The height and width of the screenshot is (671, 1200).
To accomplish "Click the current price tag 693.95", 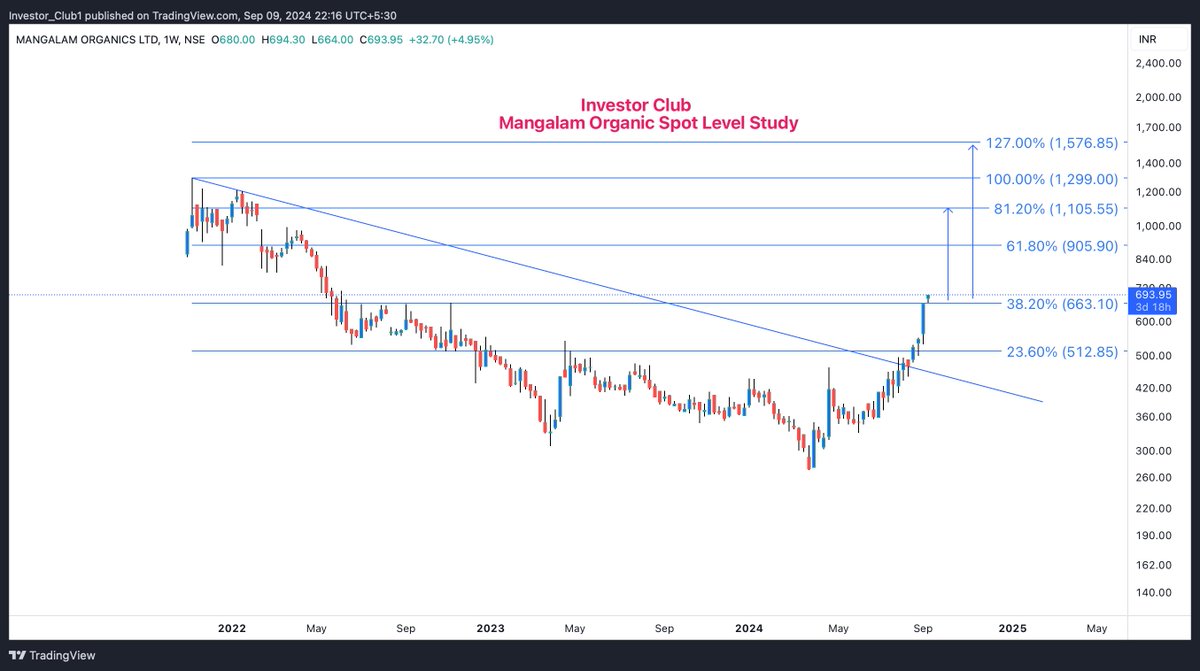I will click(x=1153, y=296).
